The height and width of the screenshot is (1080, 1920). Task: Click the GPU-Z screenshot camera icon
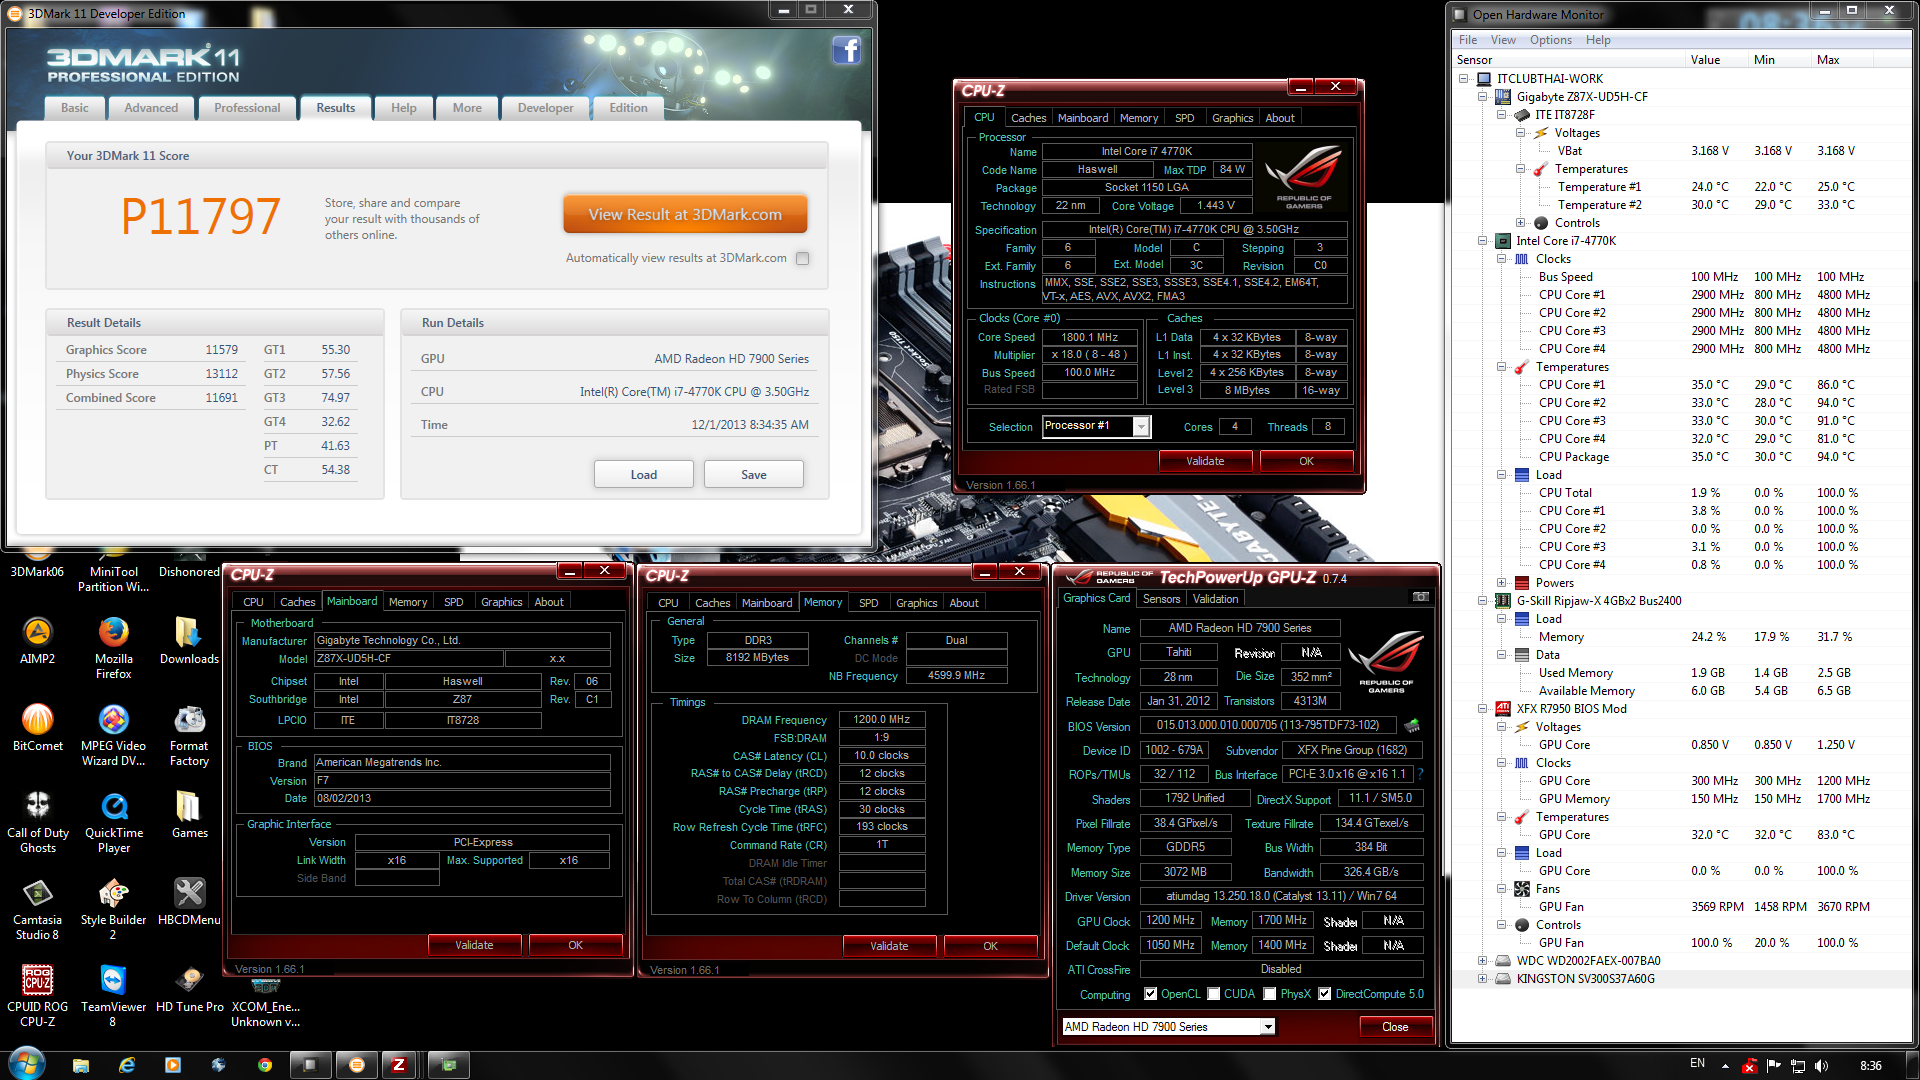tap(1420, 597)
